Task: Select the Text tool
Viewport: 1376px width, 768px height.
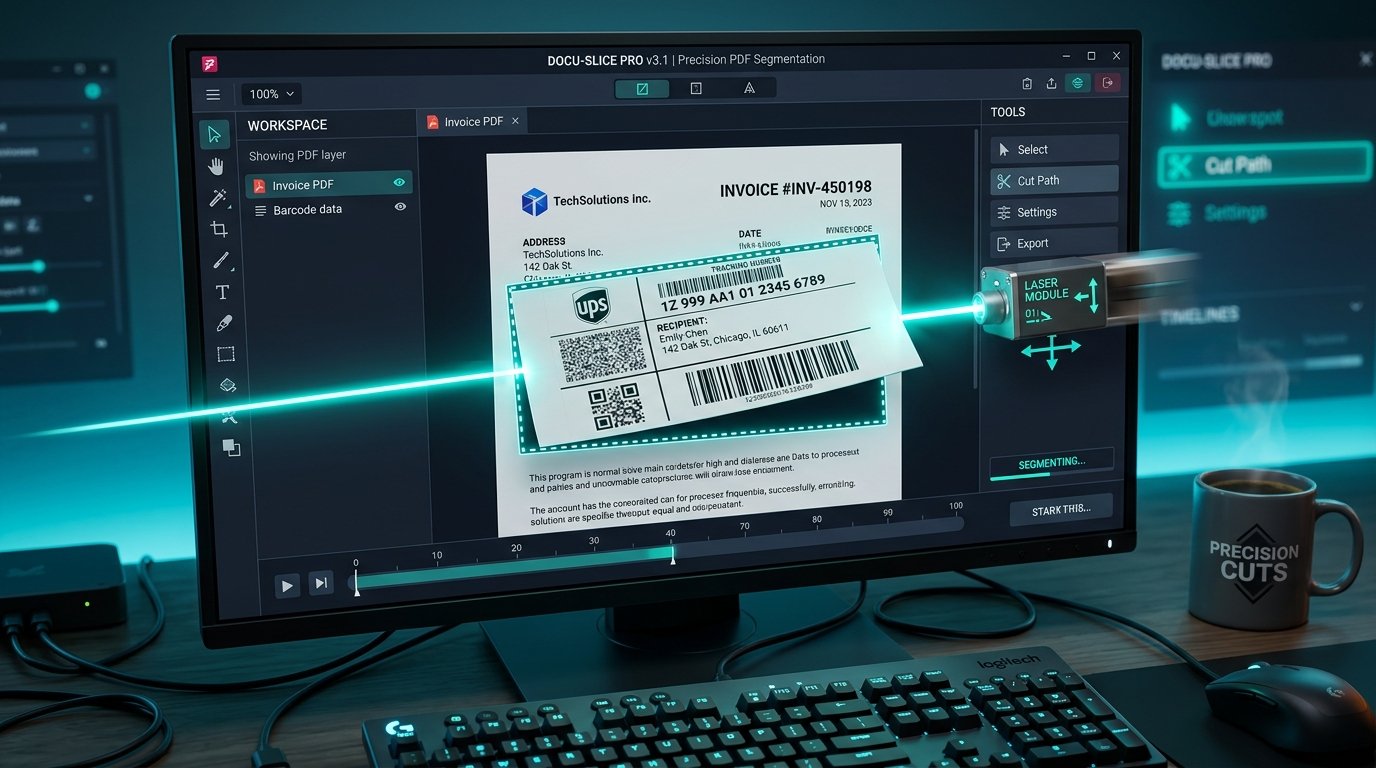Action: pos(222,292)
